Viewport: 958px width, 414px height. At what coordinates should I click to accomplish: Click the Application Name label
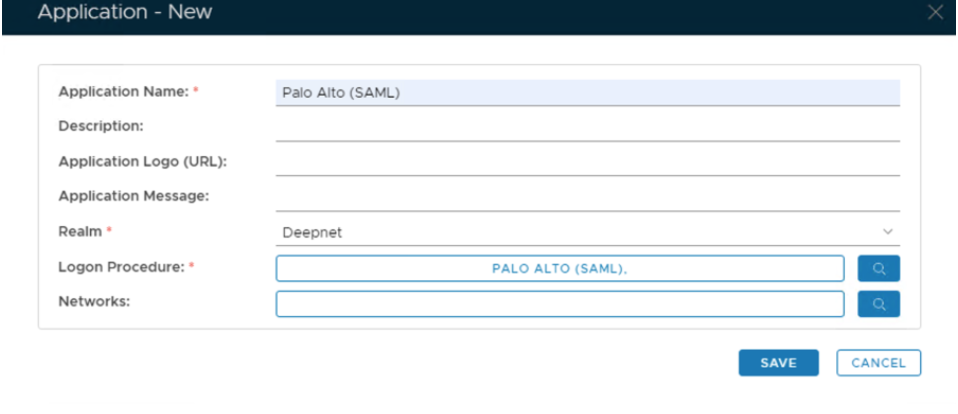coord(123,92)
